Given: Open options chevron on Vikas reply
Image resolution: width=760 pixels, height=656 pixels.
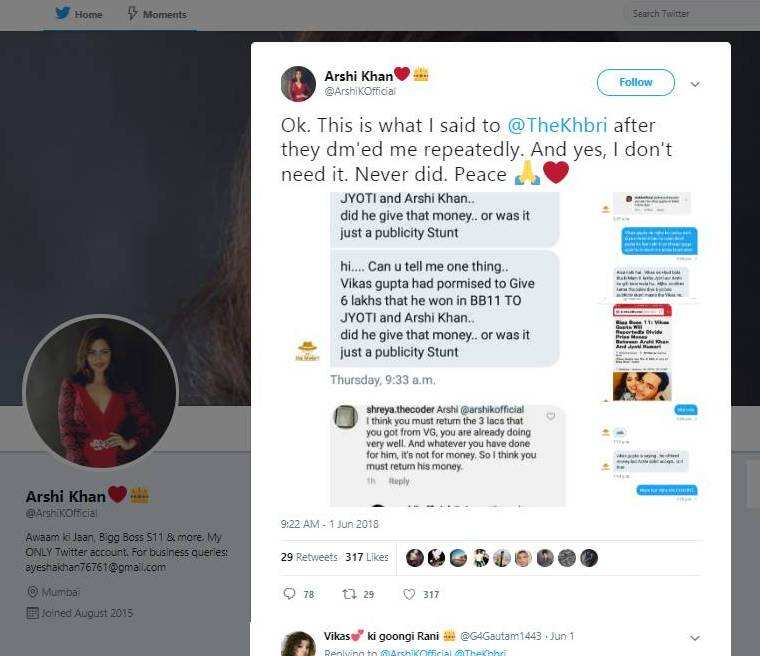Looking at the screenshot, I should pos(696,637).
